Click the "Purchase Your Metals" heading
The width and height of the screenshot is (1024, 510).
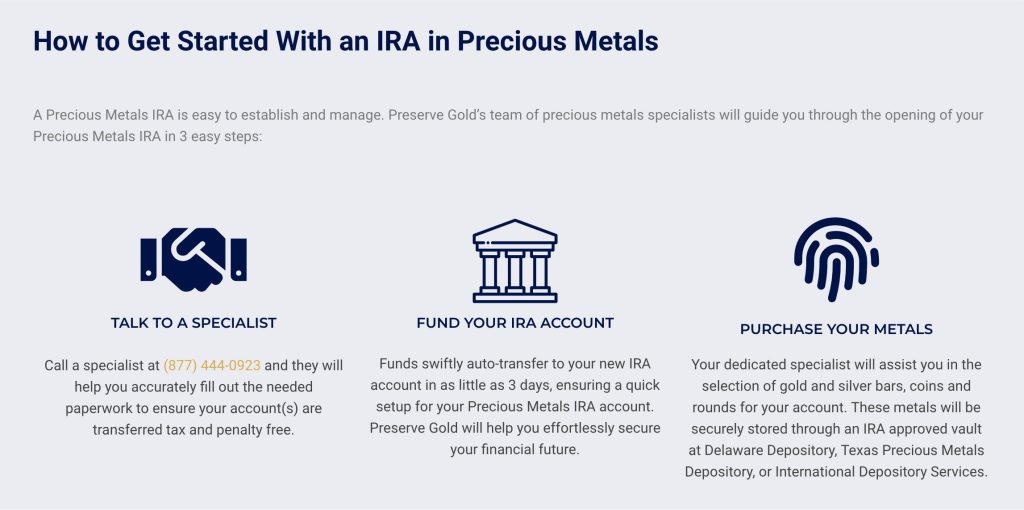[836, 329]
